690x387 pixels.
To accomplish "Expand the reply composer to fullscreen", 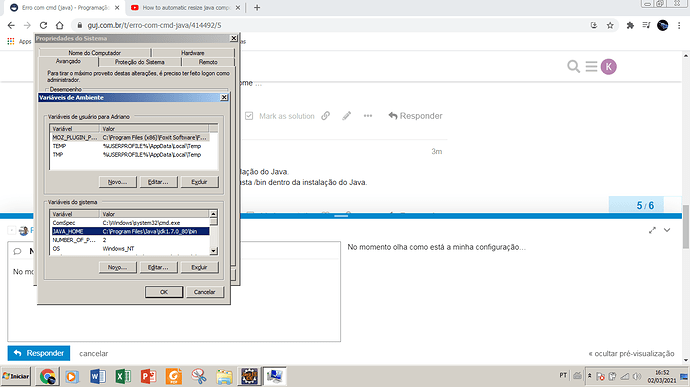I will [x=652, y=230].
